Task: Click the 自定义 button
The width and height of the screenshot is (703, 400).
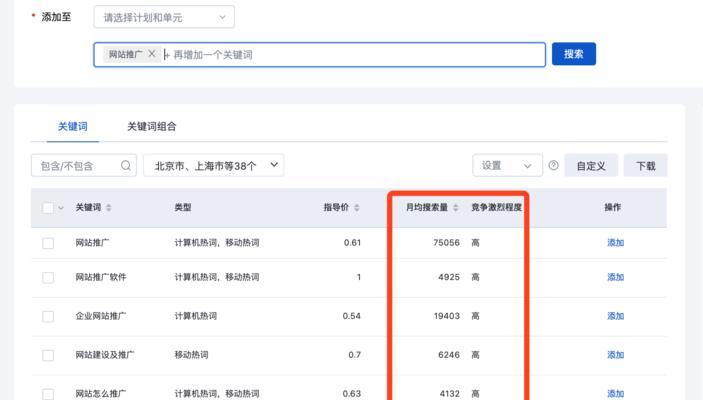Action: tap(591, 165)
